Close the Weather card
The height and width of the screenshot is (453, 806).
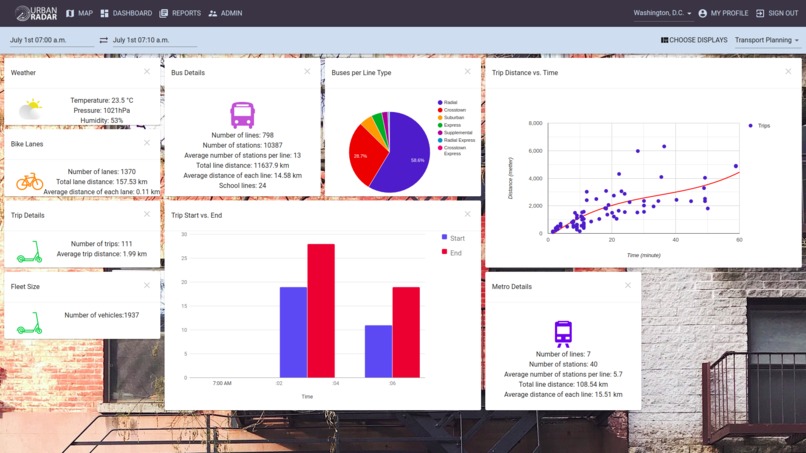[x=147, y=72]
